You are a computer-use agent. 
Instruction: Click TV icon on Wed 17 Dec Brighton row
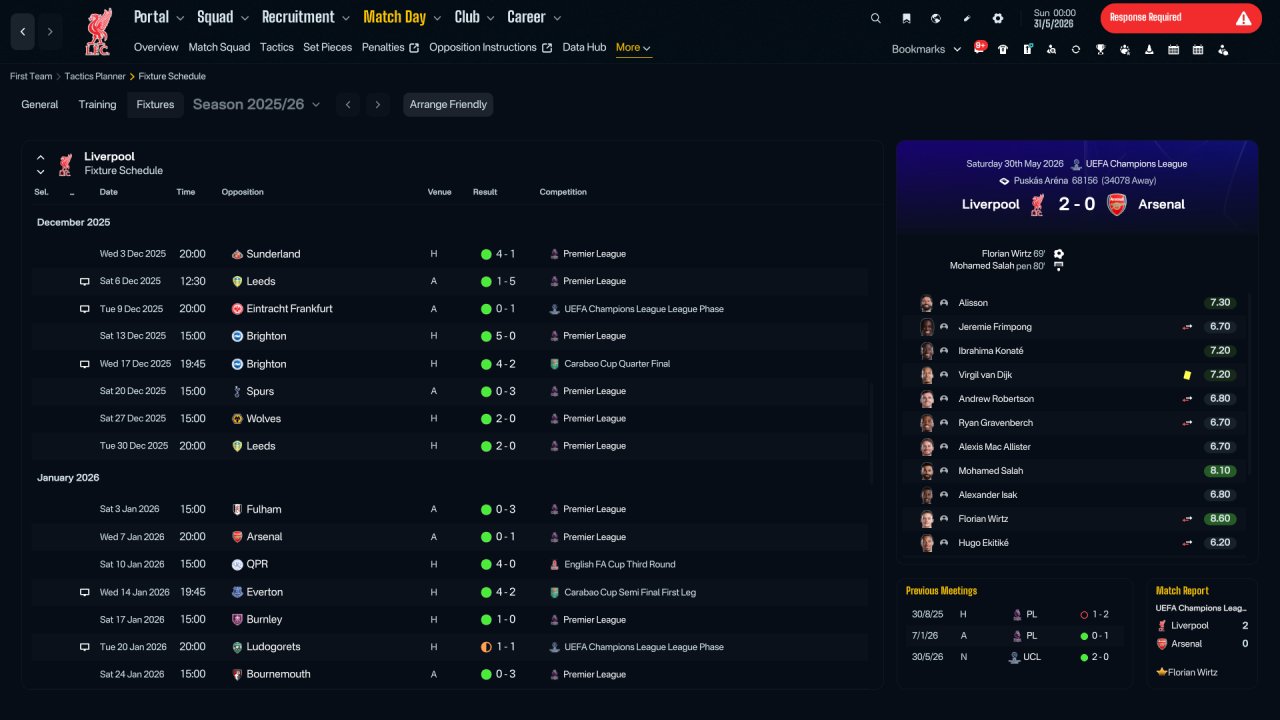85,364
